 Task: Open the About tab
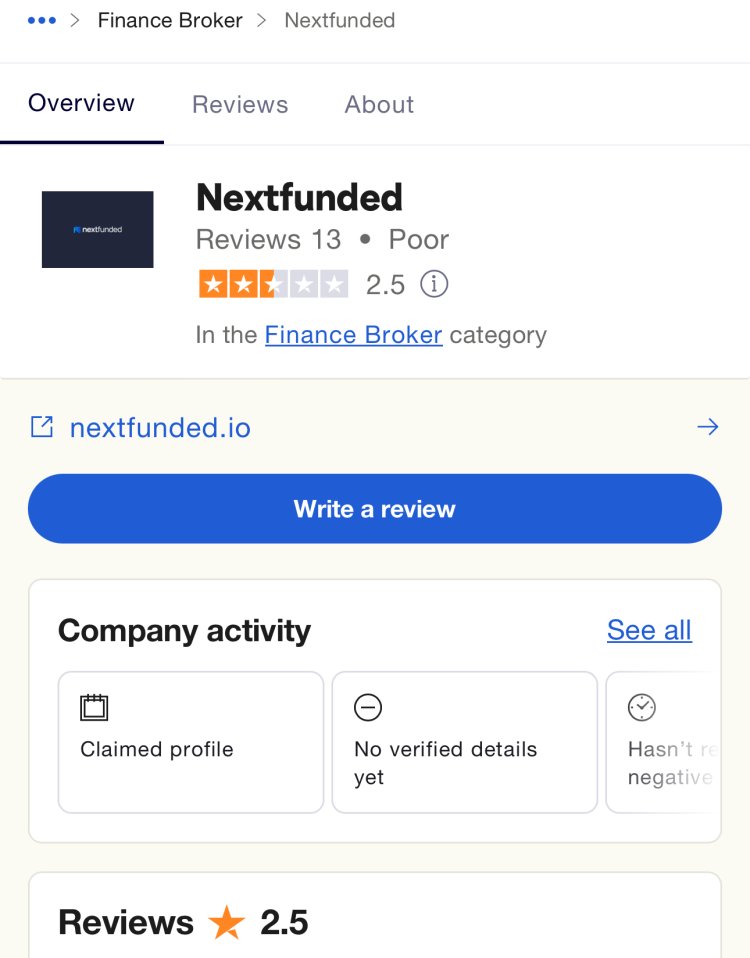[379, 104]
